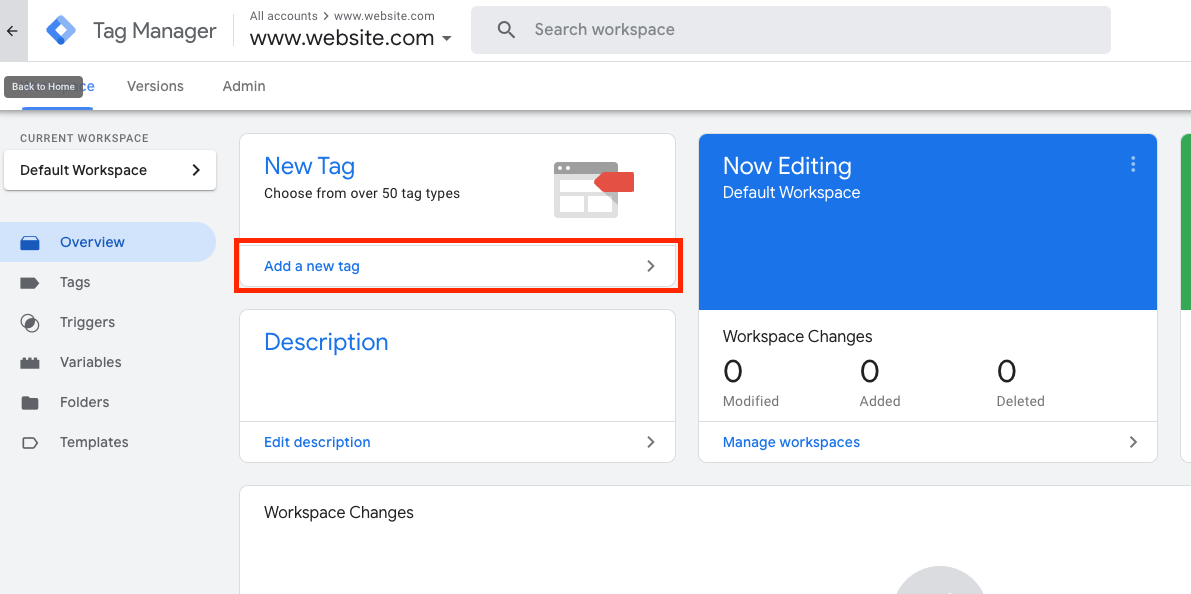The image size is (1191, 594).
Task: Click the Modified count value
Action: pos(732,371)
